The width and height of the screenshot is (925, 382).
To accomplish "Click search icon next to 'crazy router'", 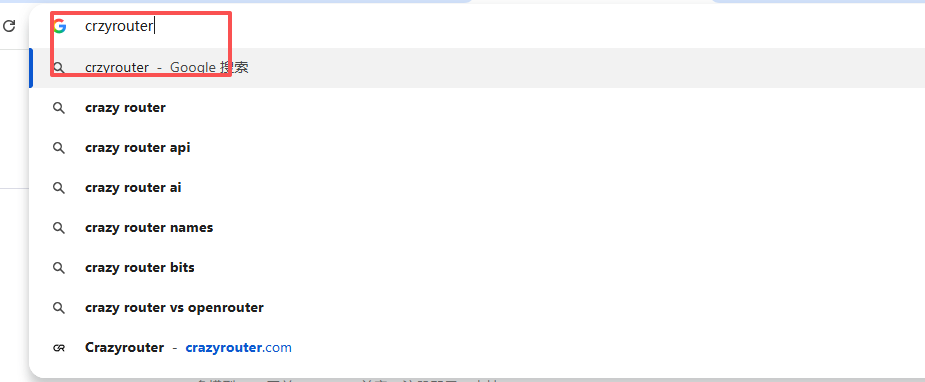I will pyautogui.click(x=58, y=108).
